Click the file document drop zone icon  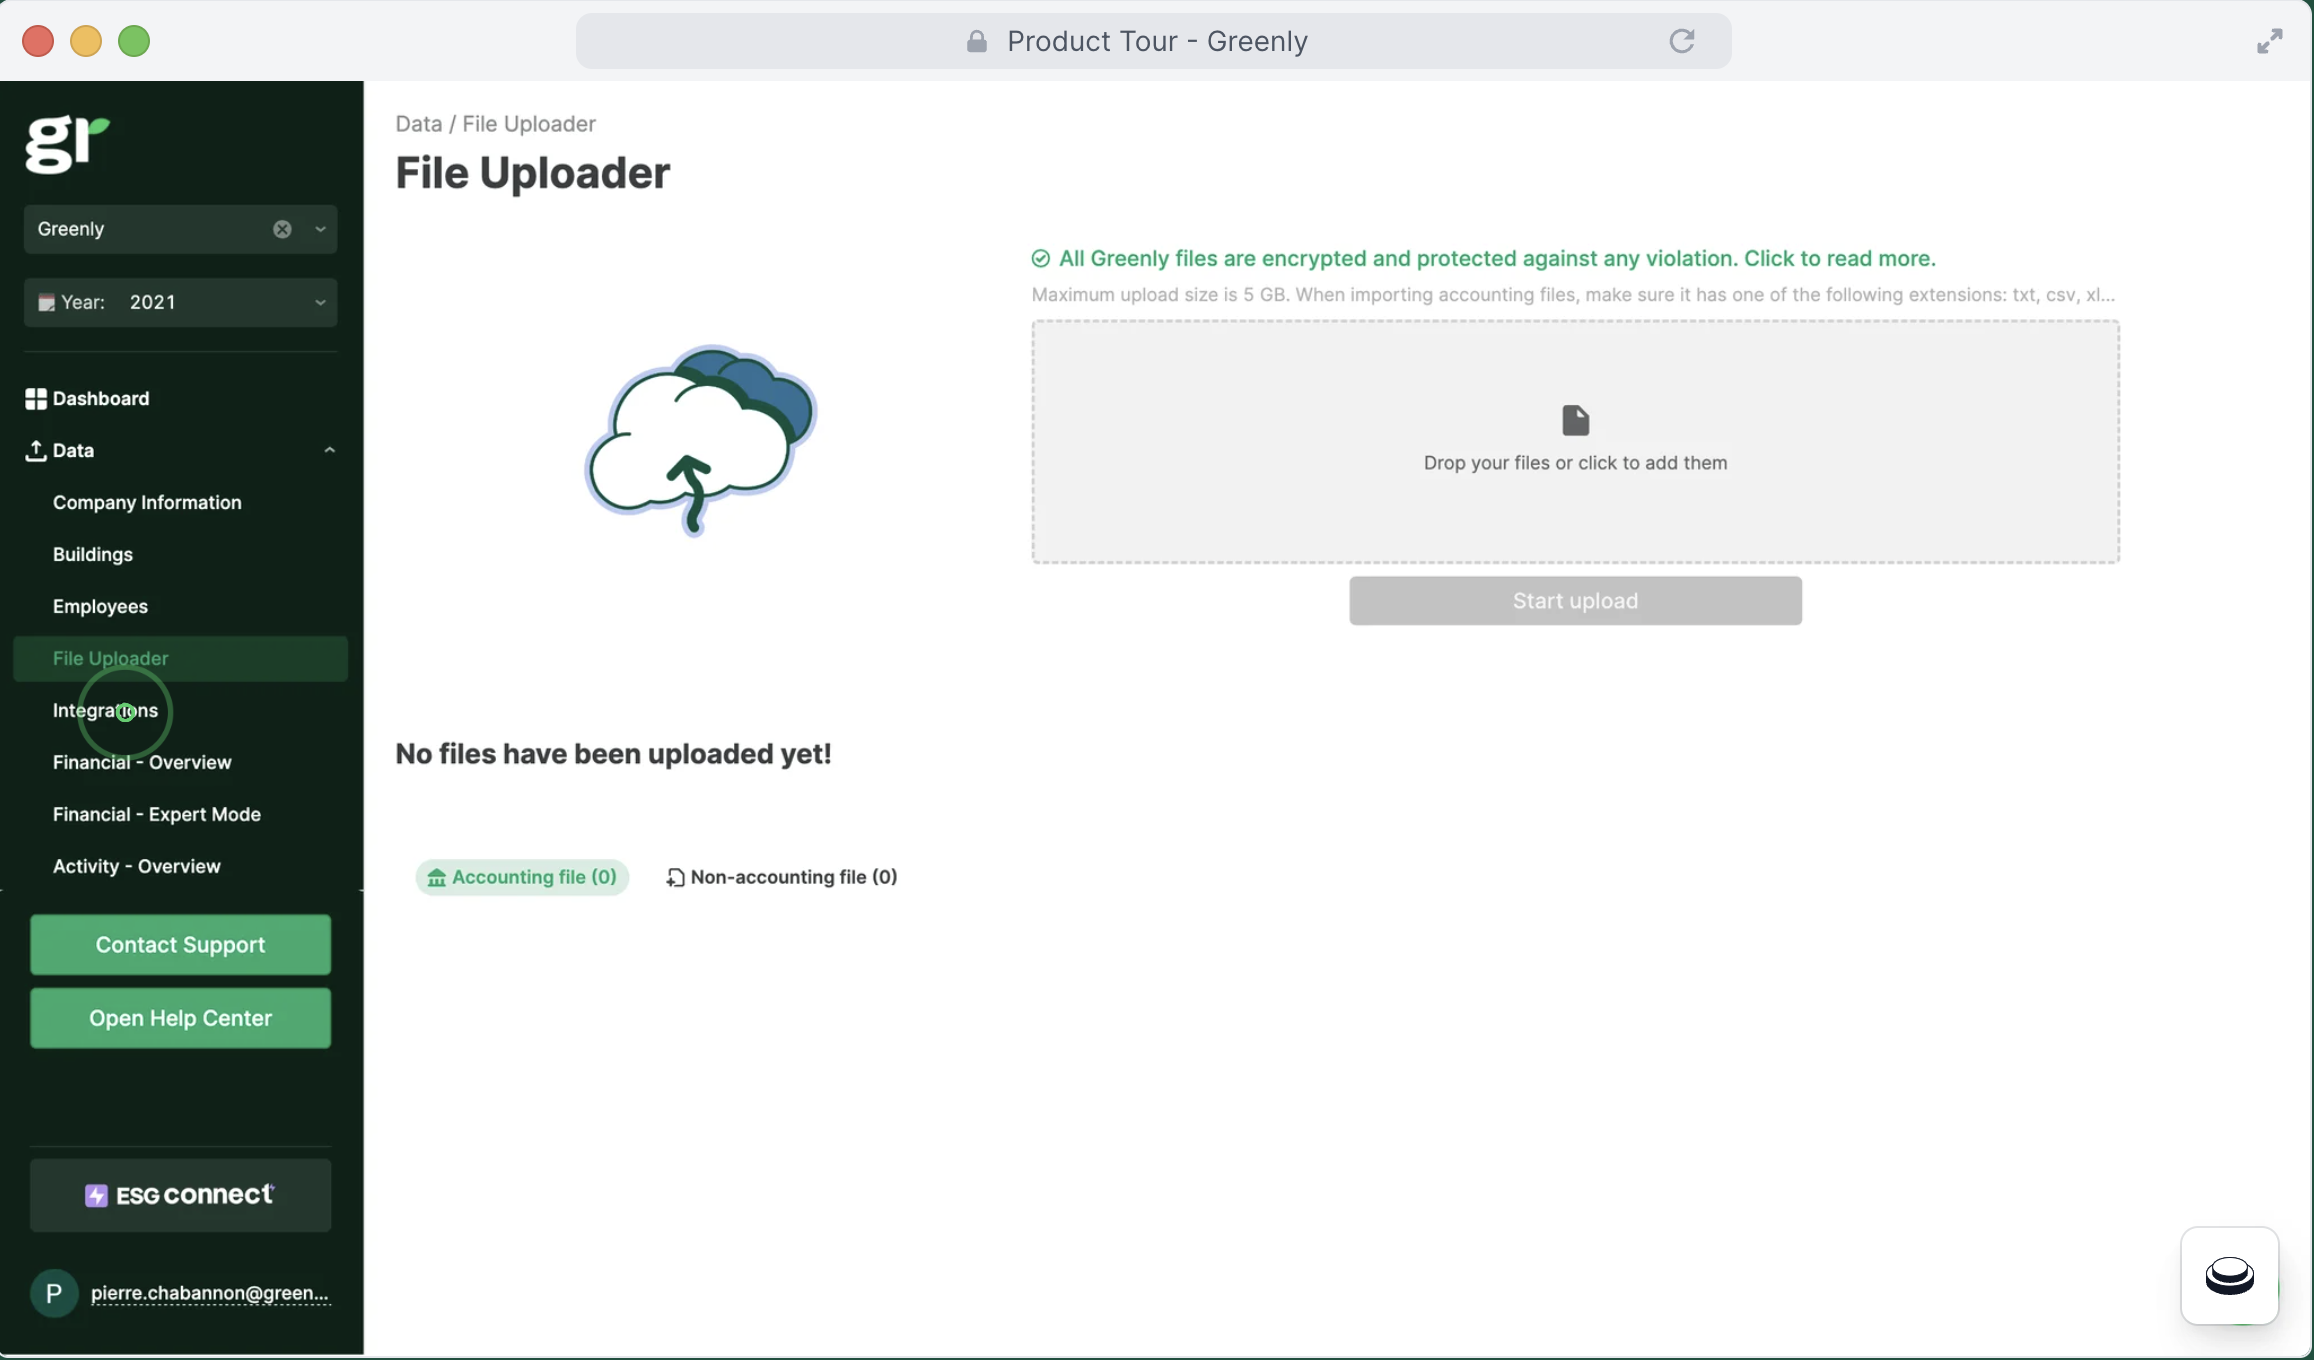(1574, 419)
